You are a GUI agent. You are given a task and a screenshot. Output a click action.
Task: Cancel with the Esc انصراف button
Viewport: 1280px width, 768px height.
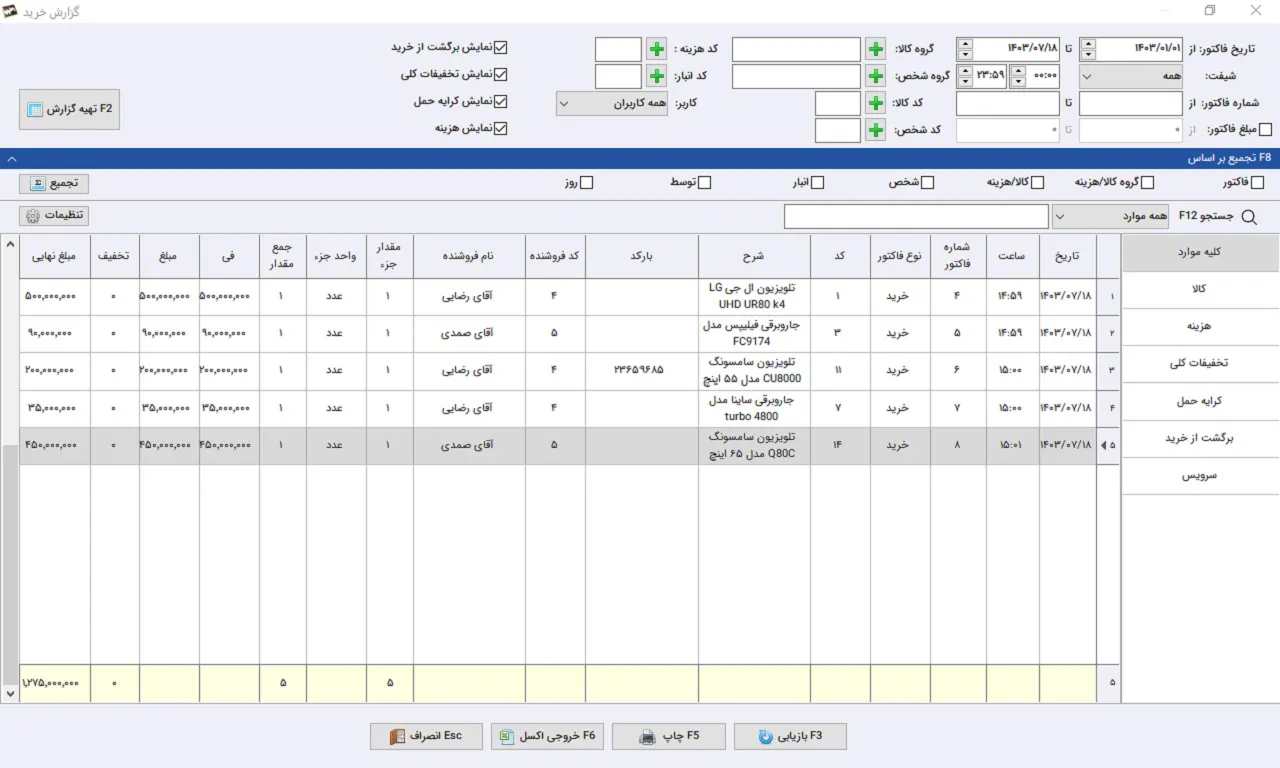point(426,736)
